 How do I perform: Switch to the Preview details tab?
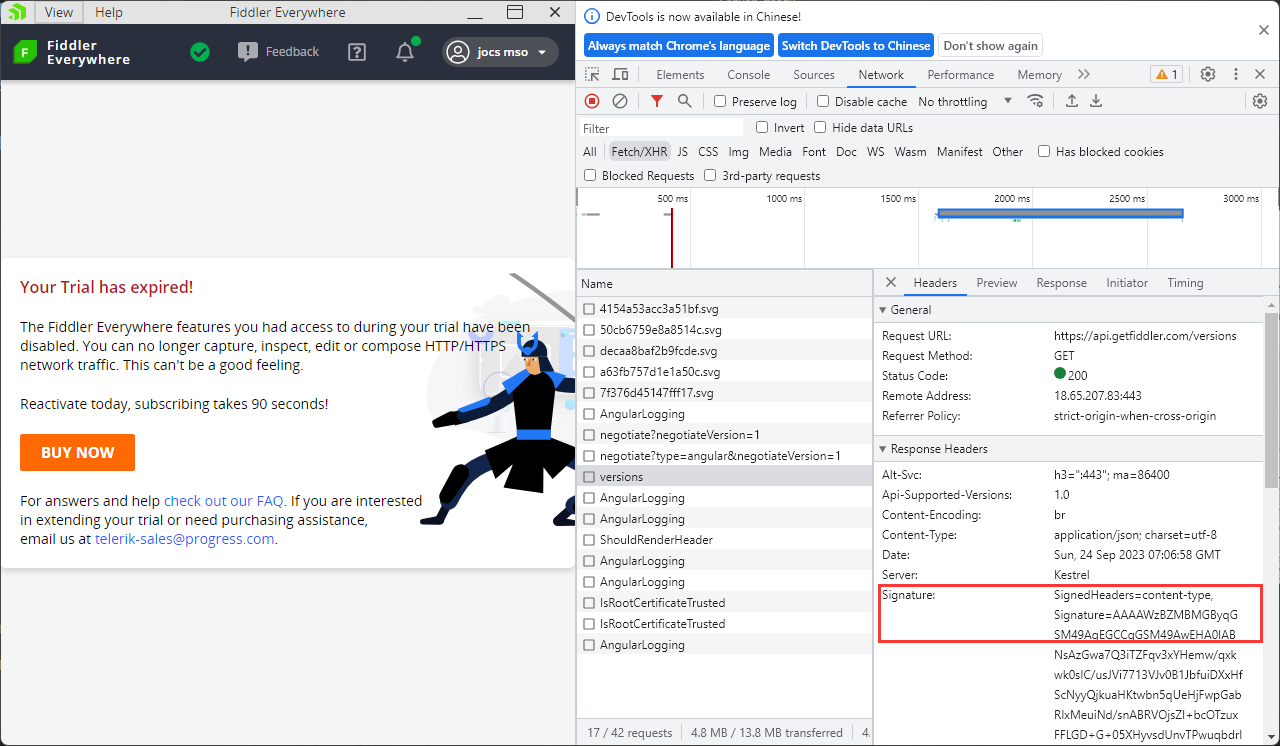997,283
